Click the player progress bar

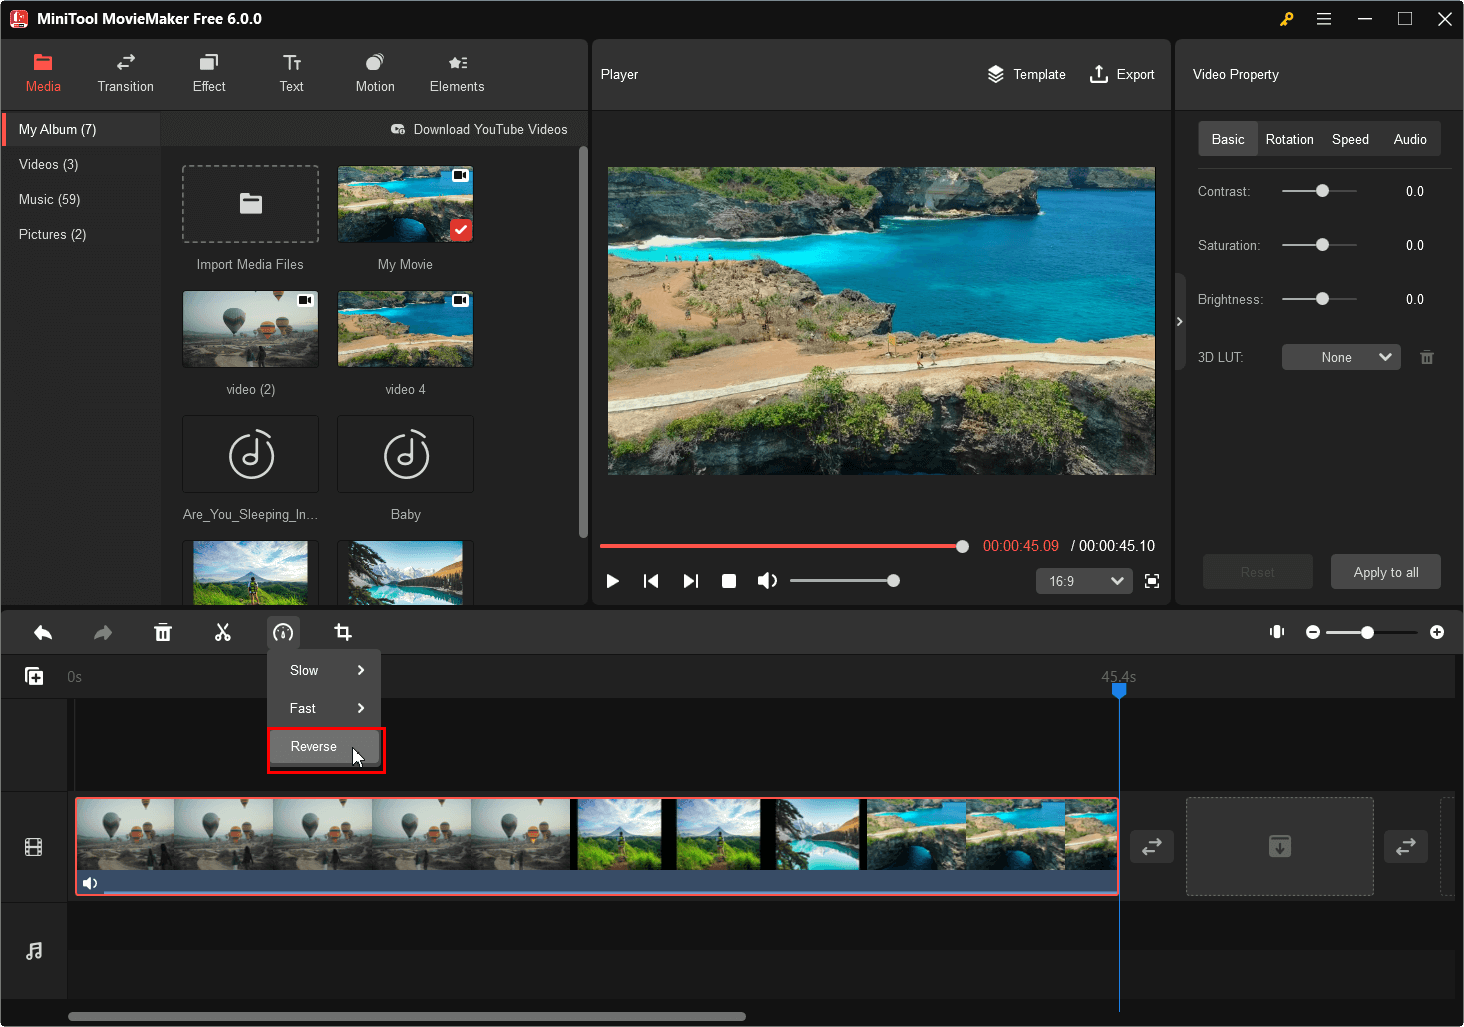coord(784,546)
